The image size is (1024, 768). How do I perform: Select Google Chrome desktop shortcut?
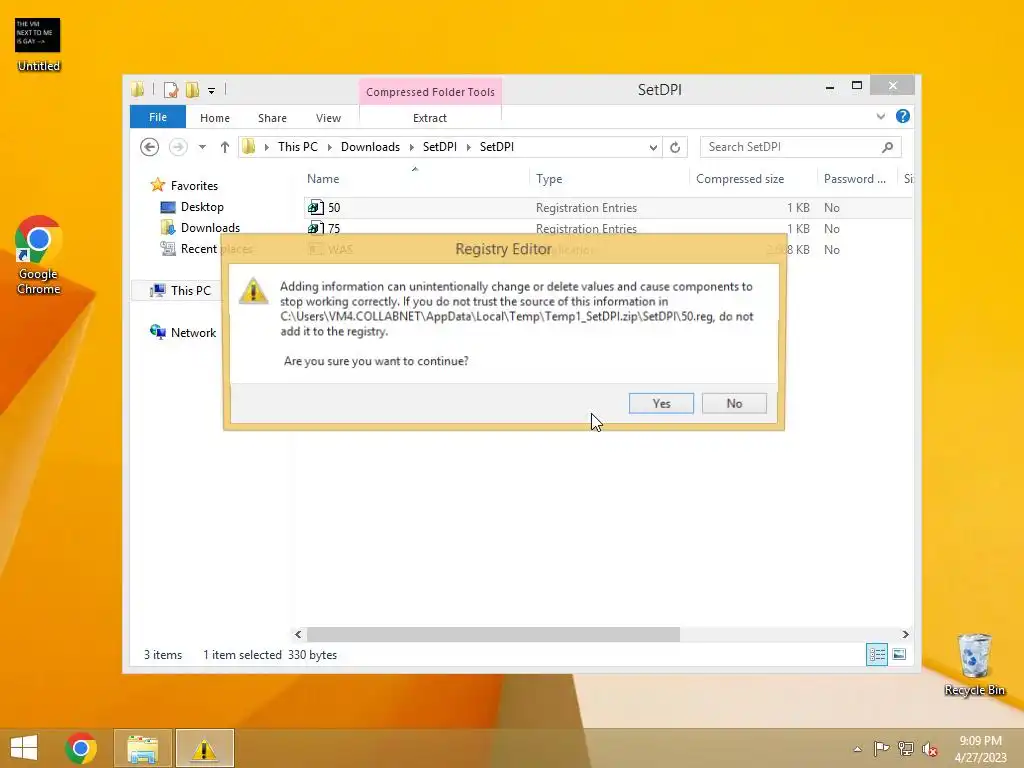(39, 255)
